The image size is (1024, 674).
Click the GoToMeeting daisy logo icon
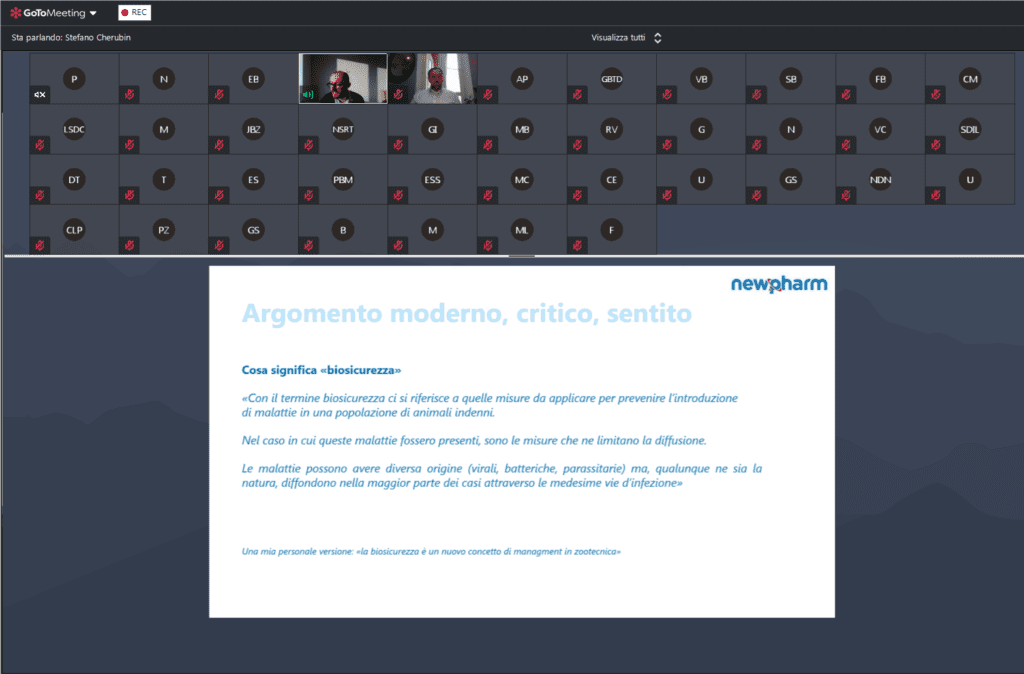pyautogui.click(x=16, y=13)
